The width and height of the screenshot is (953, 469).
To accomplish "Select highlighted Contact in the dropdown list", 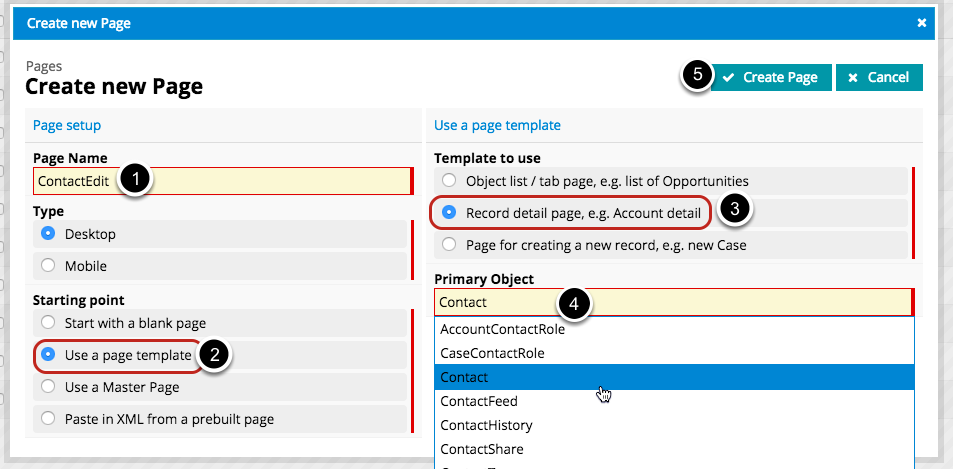I will [464, 377].
